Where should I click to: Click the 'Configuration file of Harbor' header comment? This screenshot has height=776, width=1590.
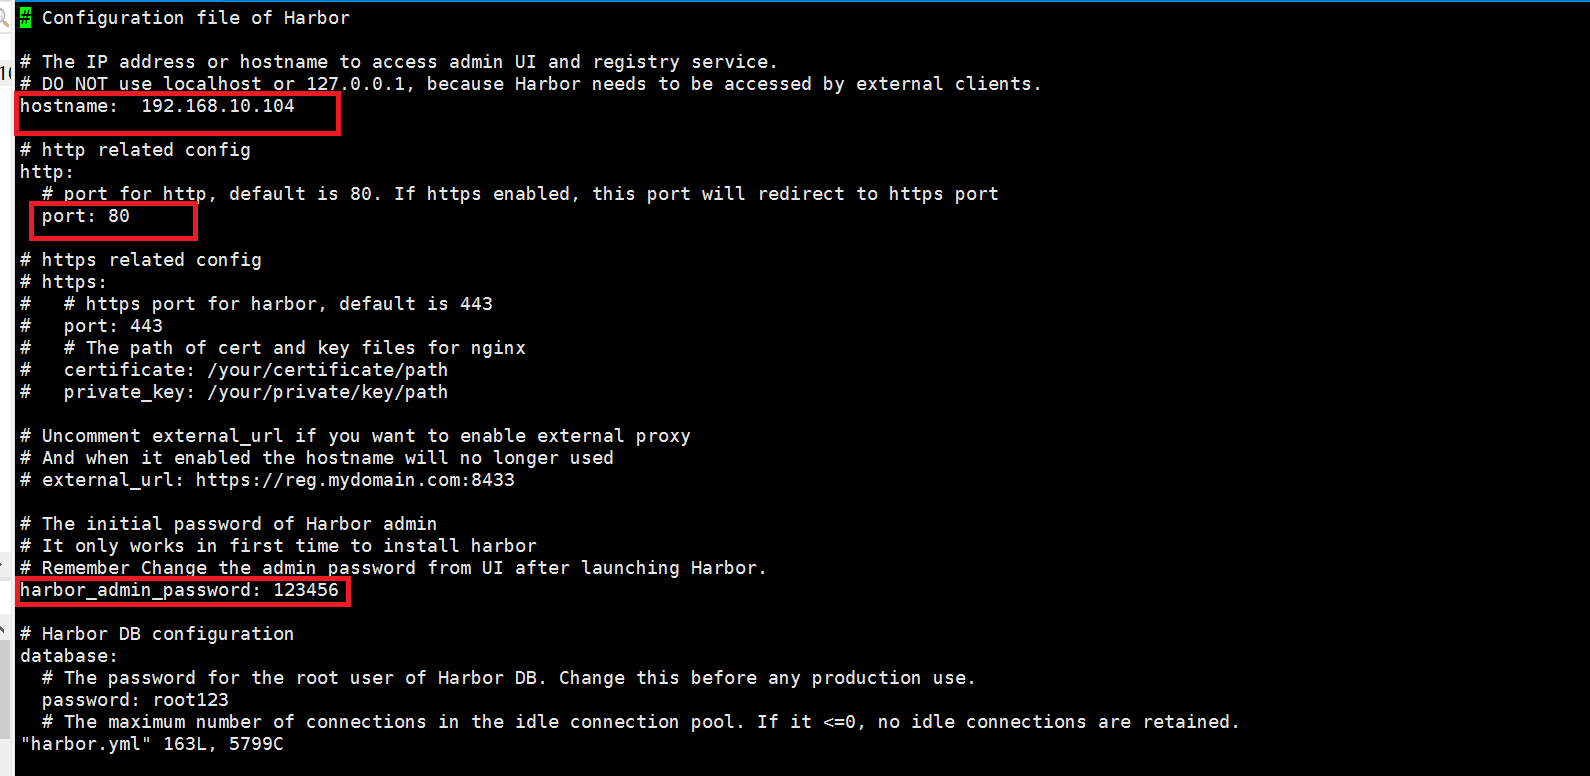tap(196, 18)
